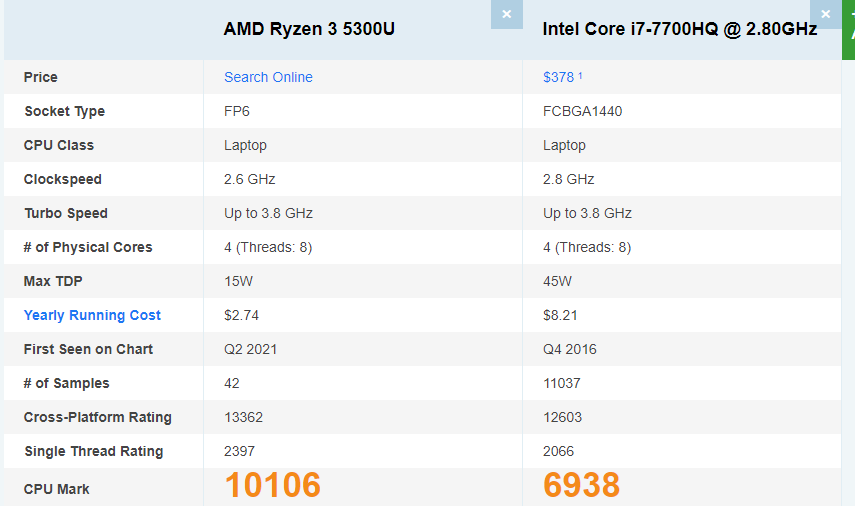Open the $378 price link

[x=562, y=77]
